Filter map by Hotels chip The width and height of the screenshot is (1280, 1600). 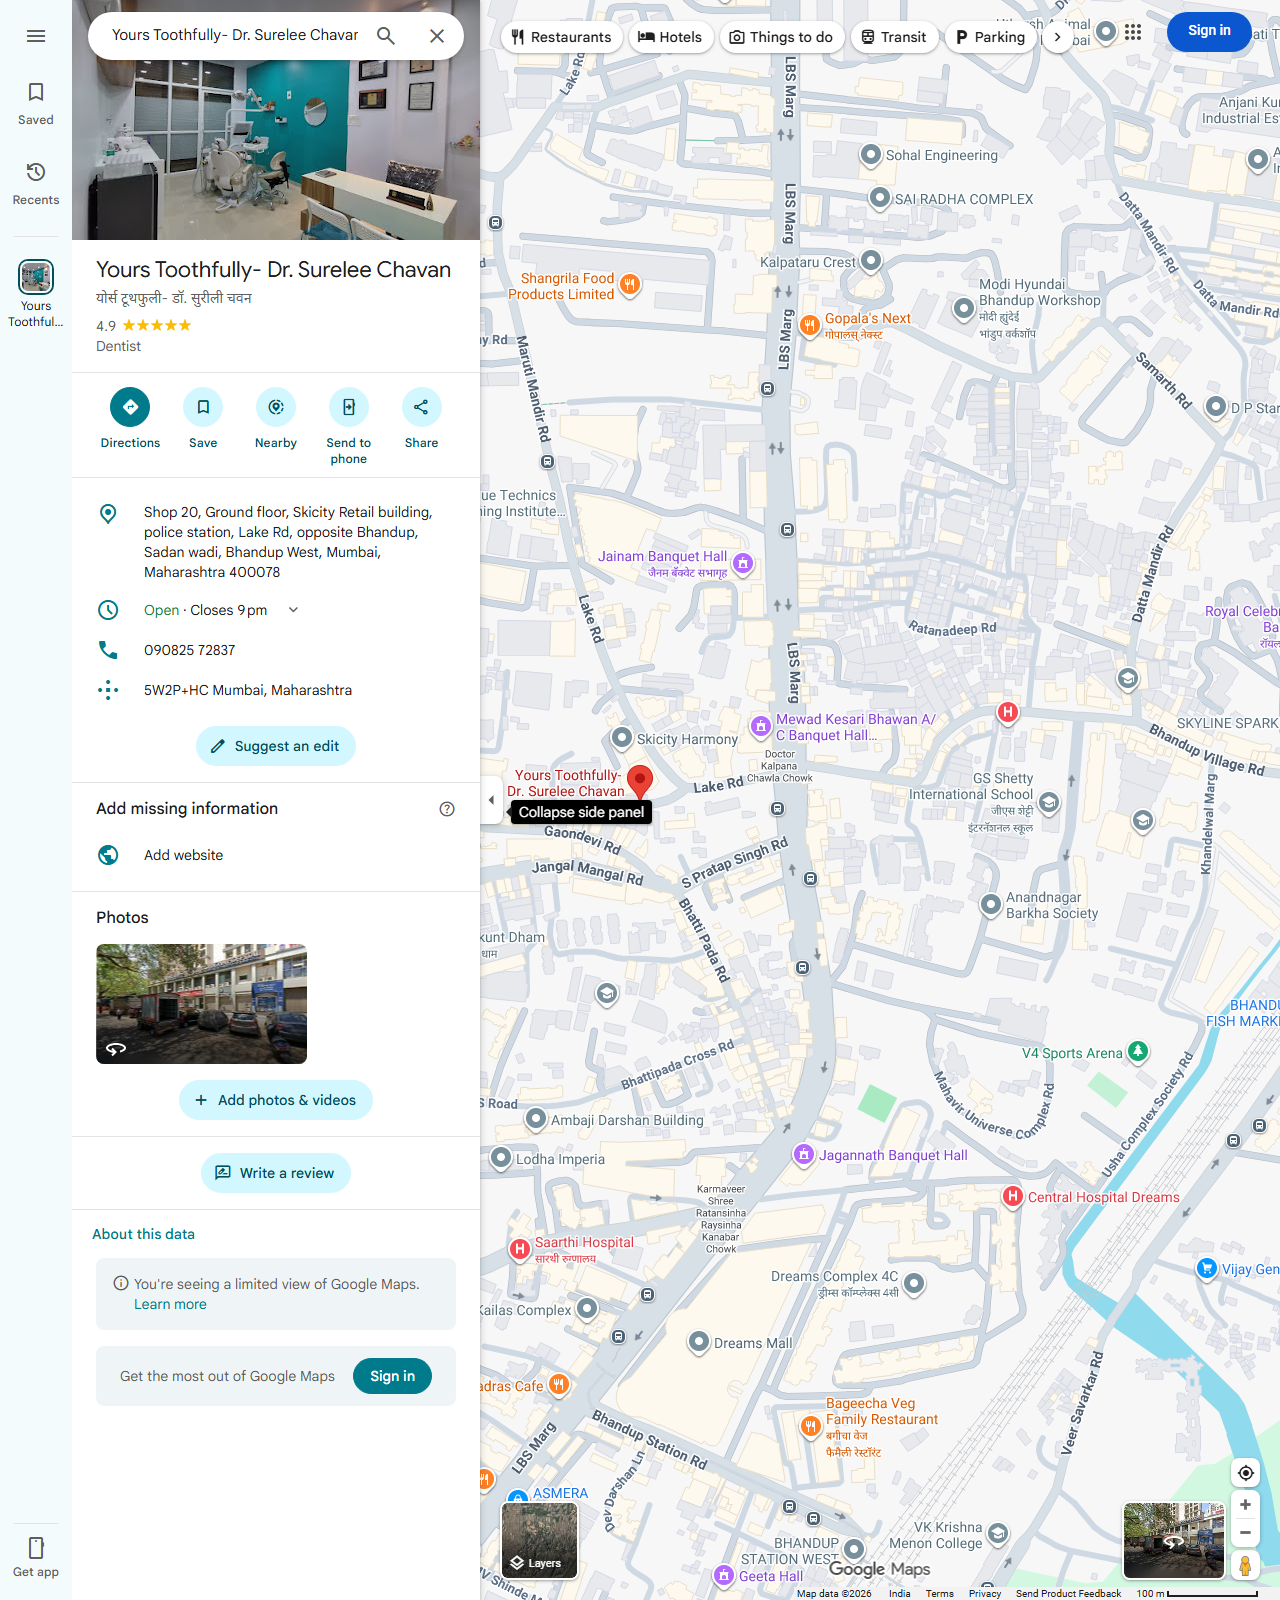(x=670, y=37)
